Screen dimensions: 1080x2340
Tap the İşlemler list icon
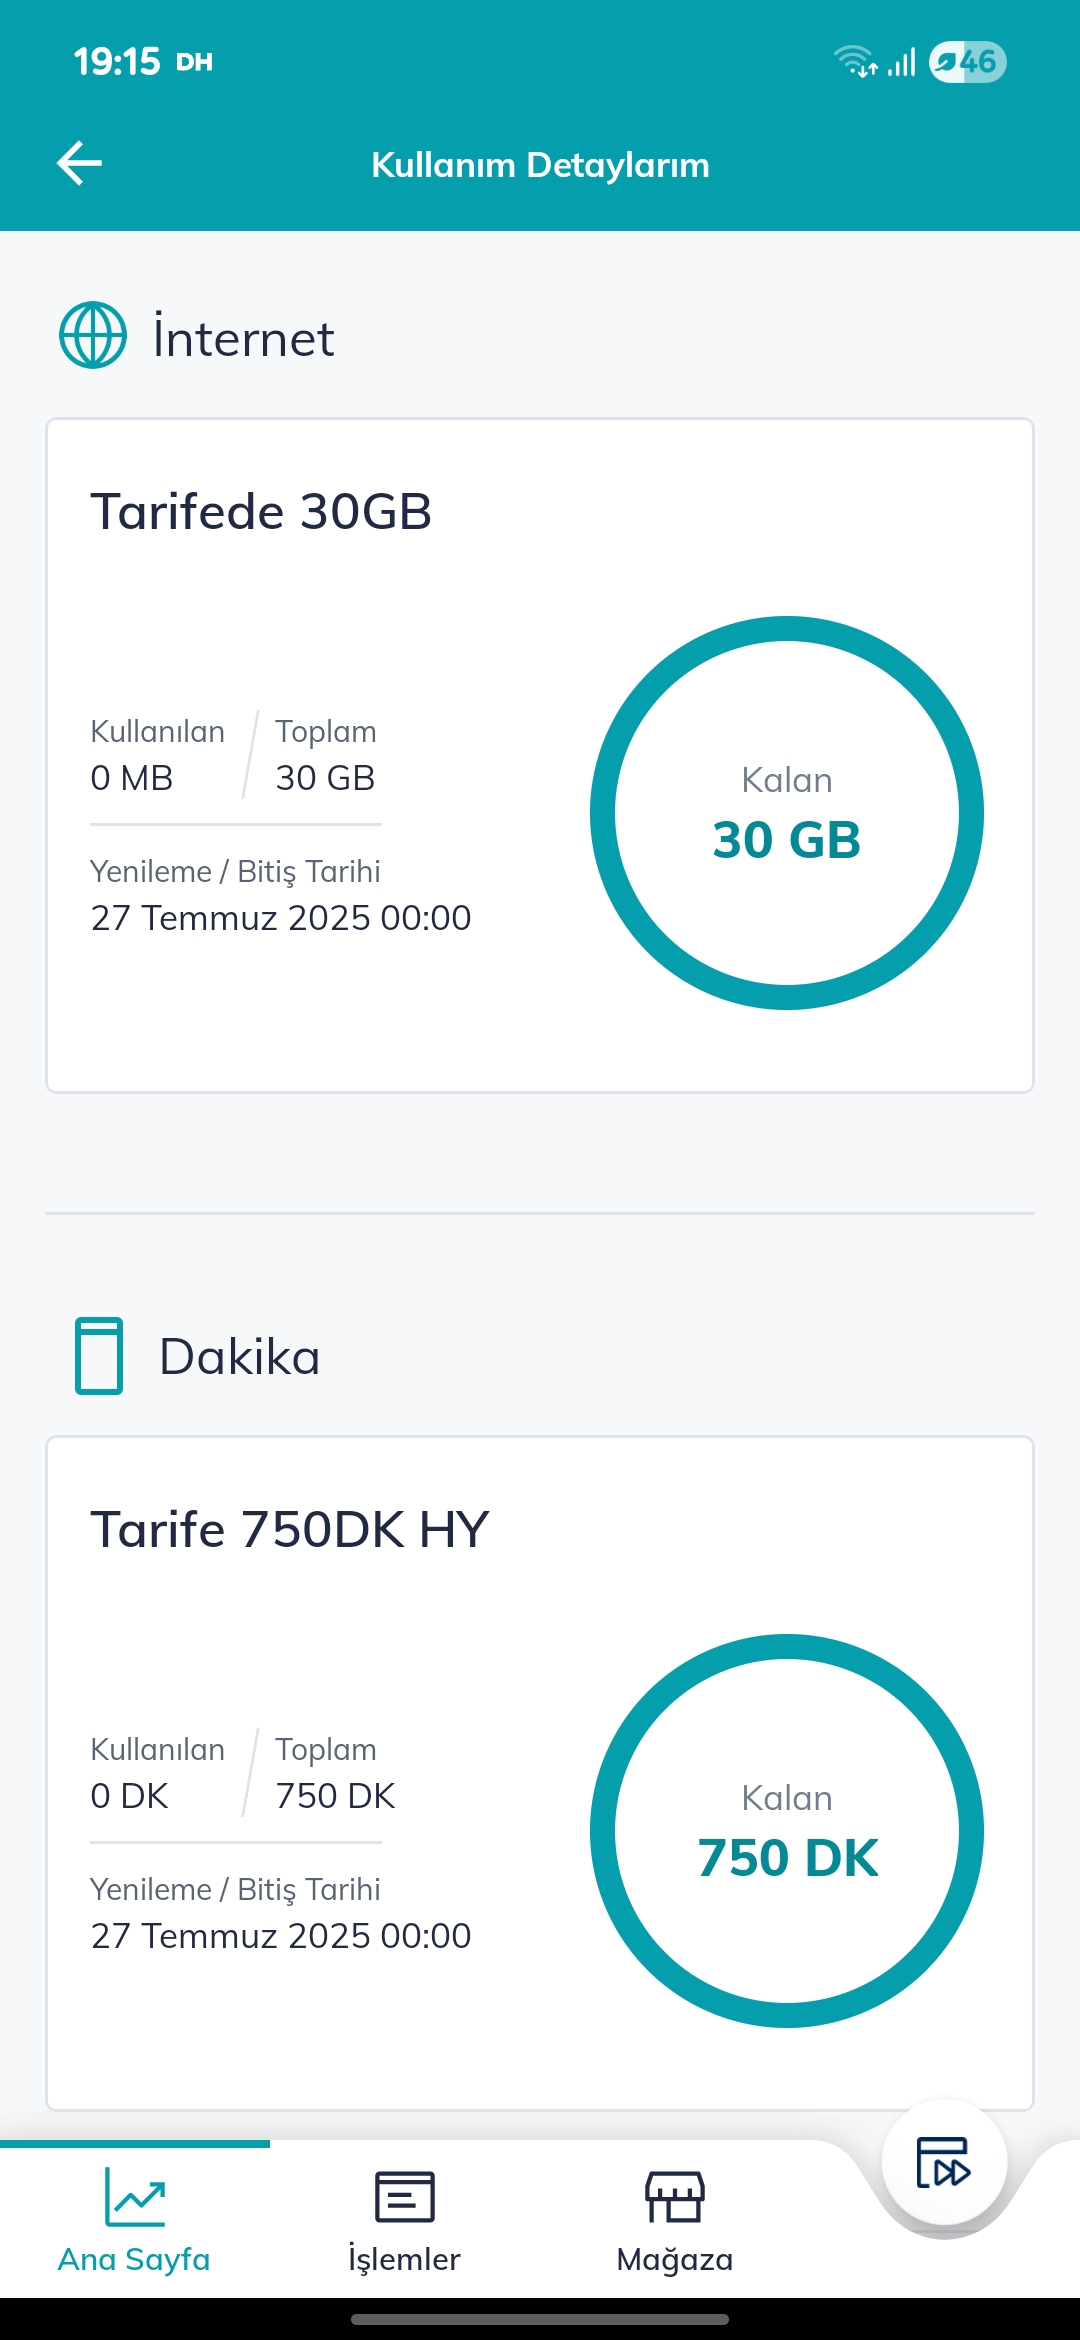(x=404, y=2197)
